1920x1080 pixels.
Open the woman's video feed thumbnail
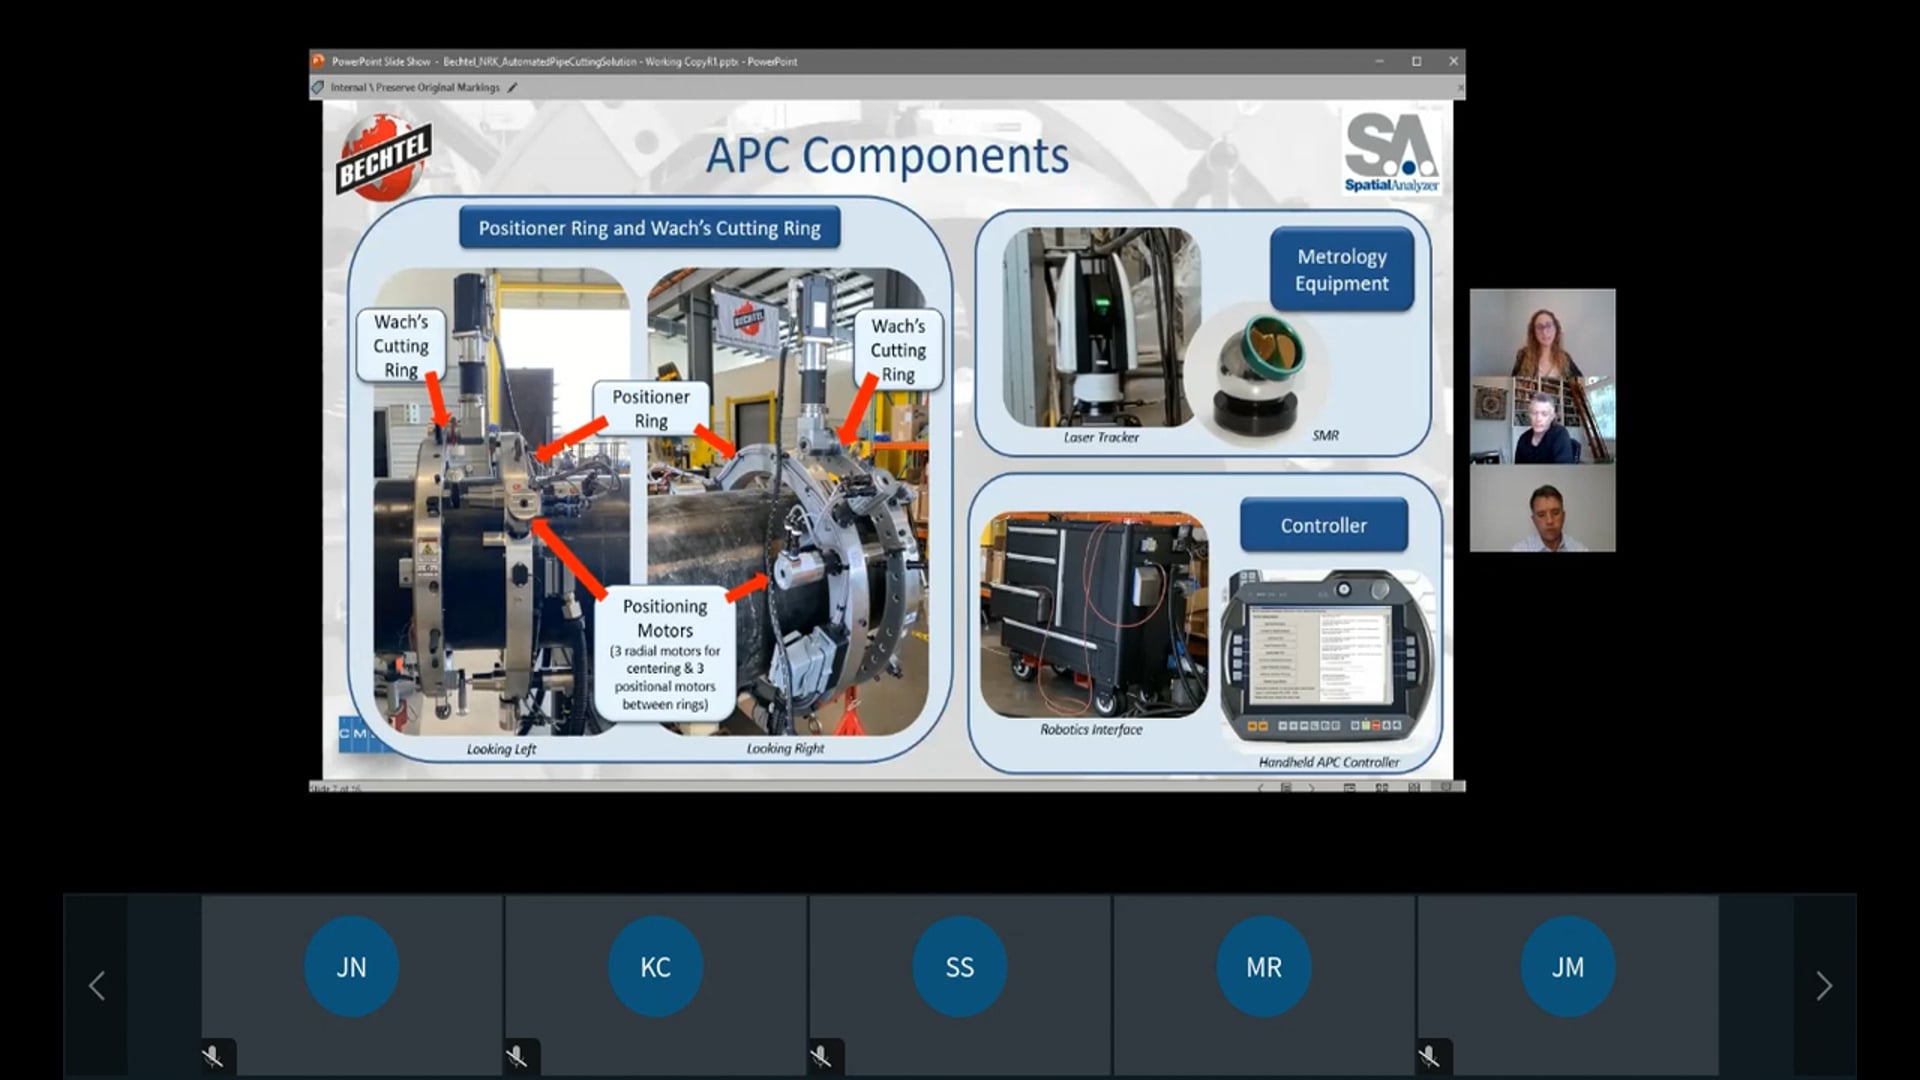[1542, 333]
